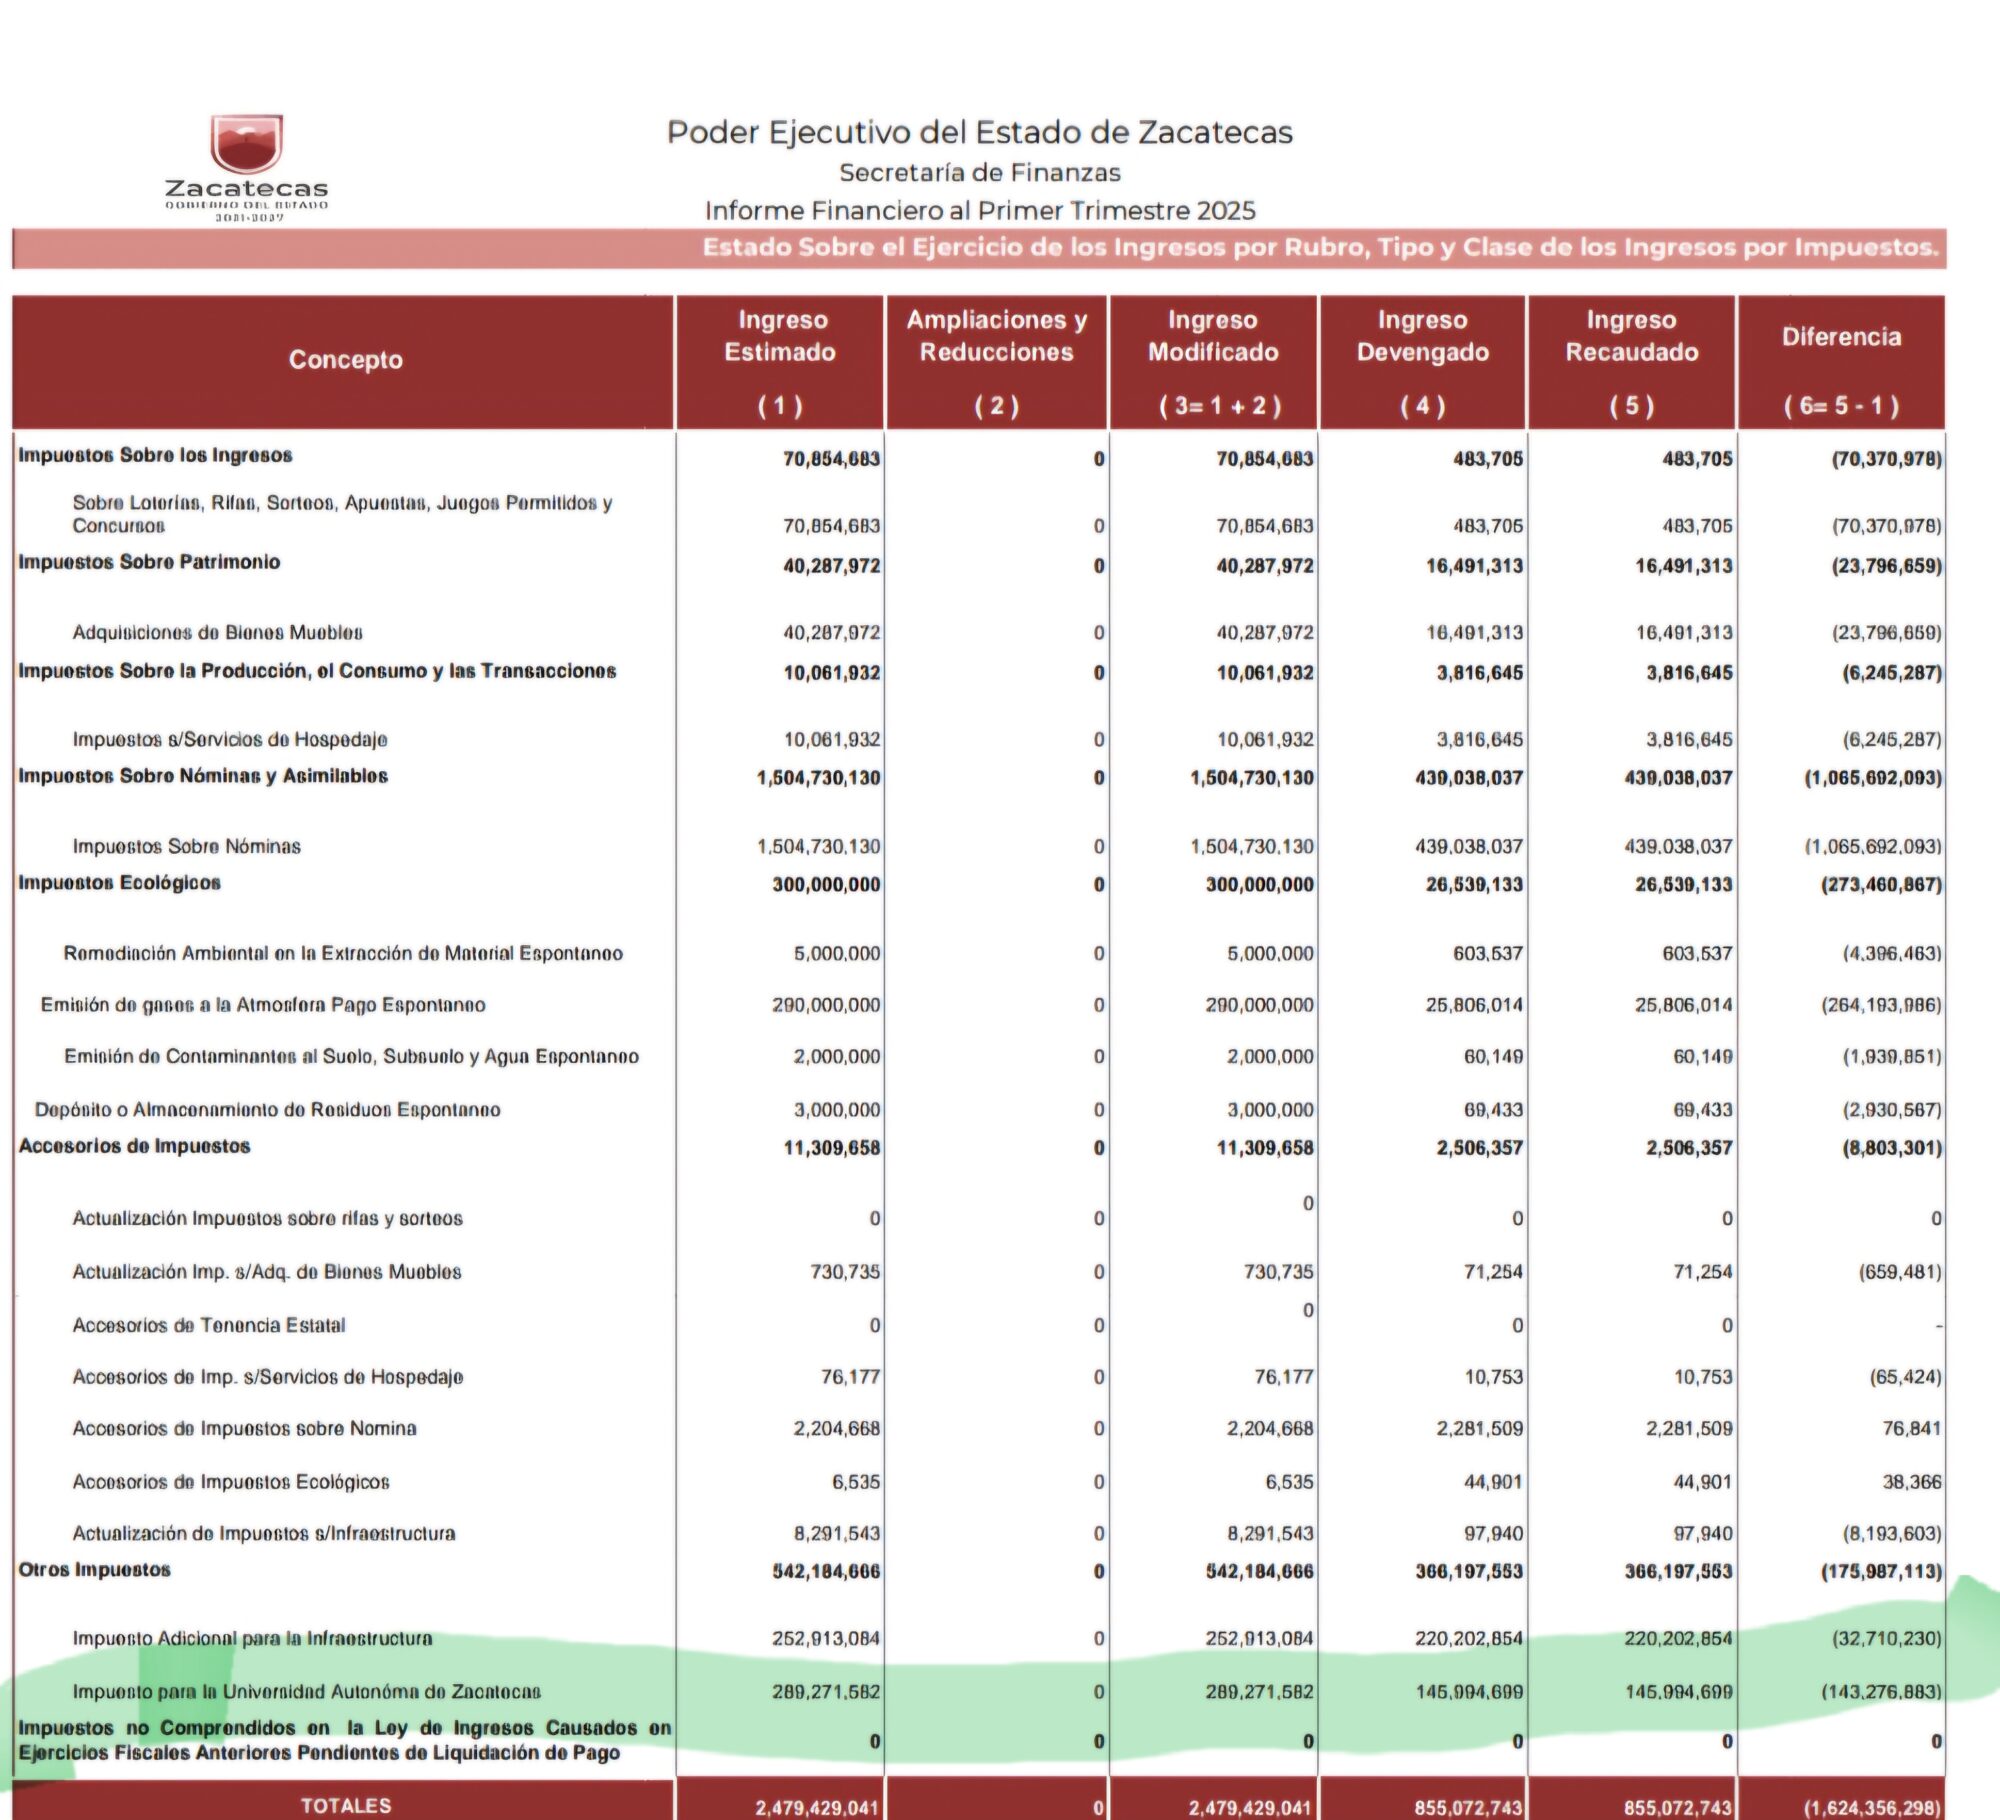
Task: Click the 'Ingreso Devengado' column header
Action: point(1423,362)
